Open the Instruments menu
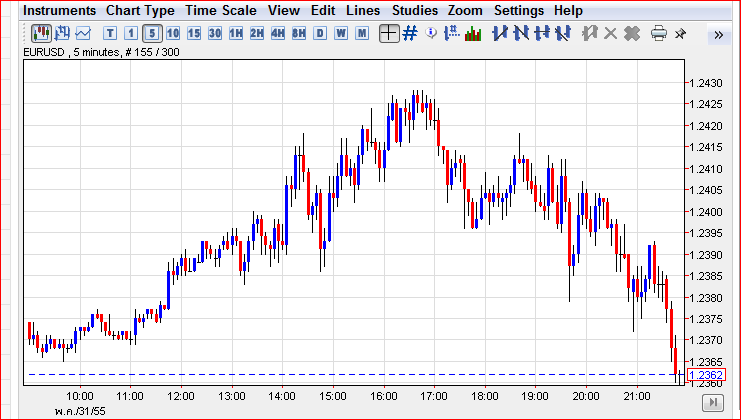 coord(59,10)
